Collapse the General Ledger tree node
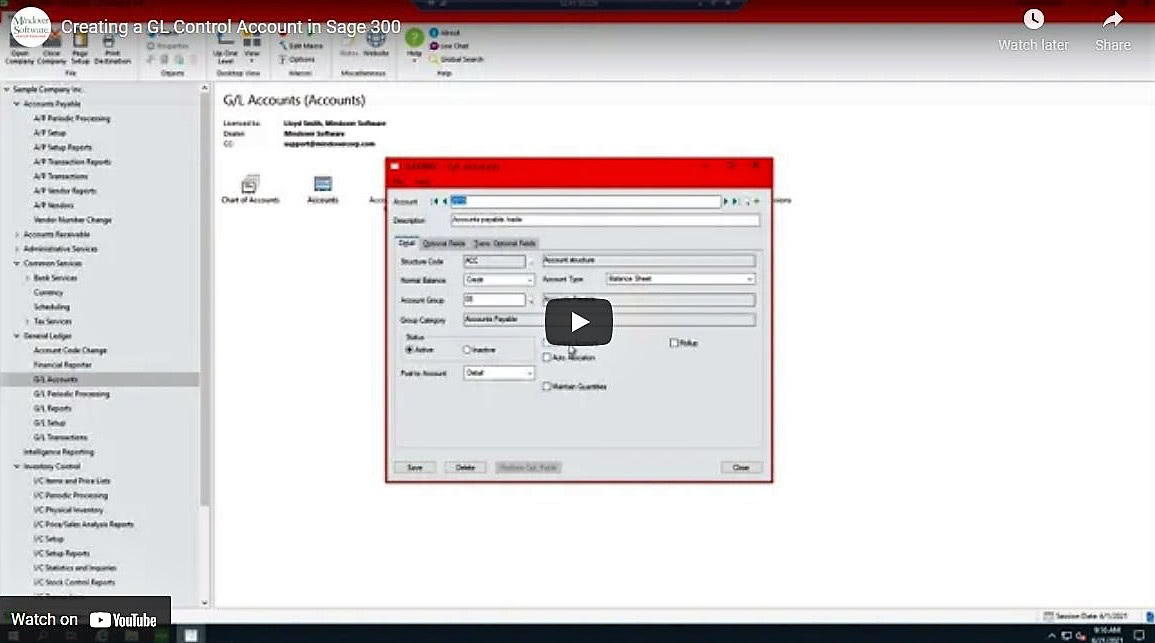Image resolution: width=1155 pixels, height=643 pixels. tap(16, 336)
